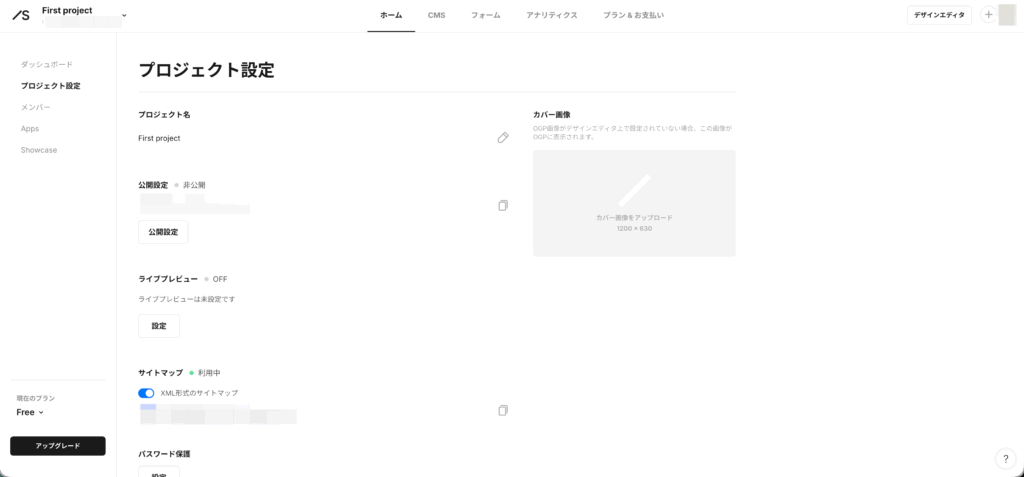Screen dimensions: 1024x477
Task: Open the アナリティクス tab
Action: [x=551, y=15]
